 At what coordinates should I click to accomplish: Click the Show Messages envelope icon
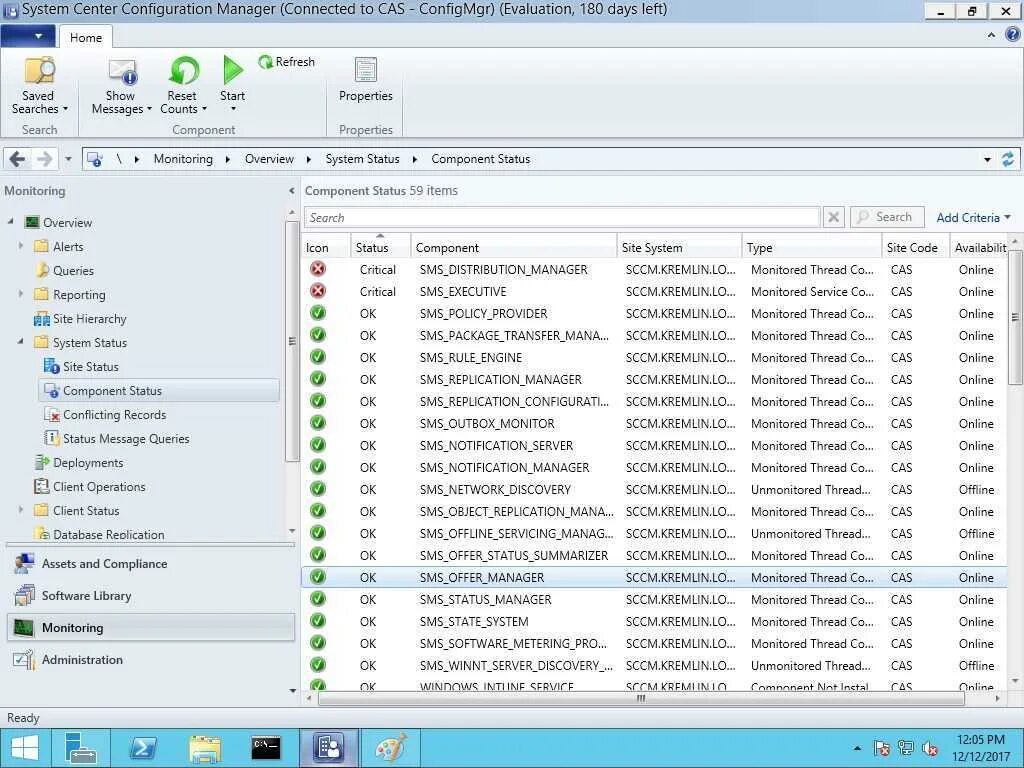[123, 72]
